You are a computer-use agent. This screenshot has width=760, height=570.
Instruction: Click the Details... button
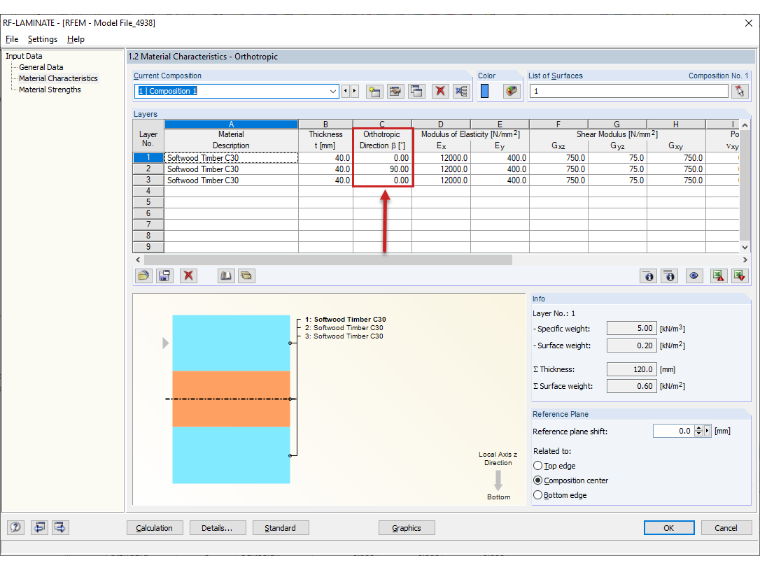click(x=218, y=528)
